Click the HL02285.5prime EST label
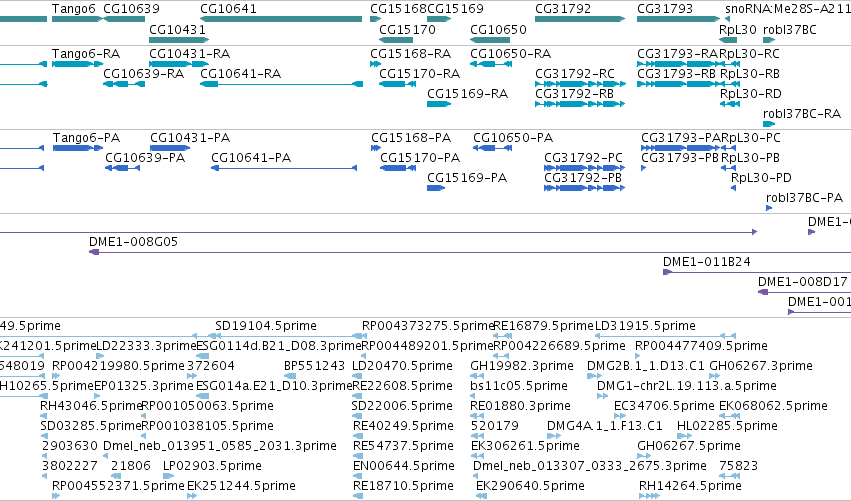Screen dimensions: 851x501 (x=727, y=427)
